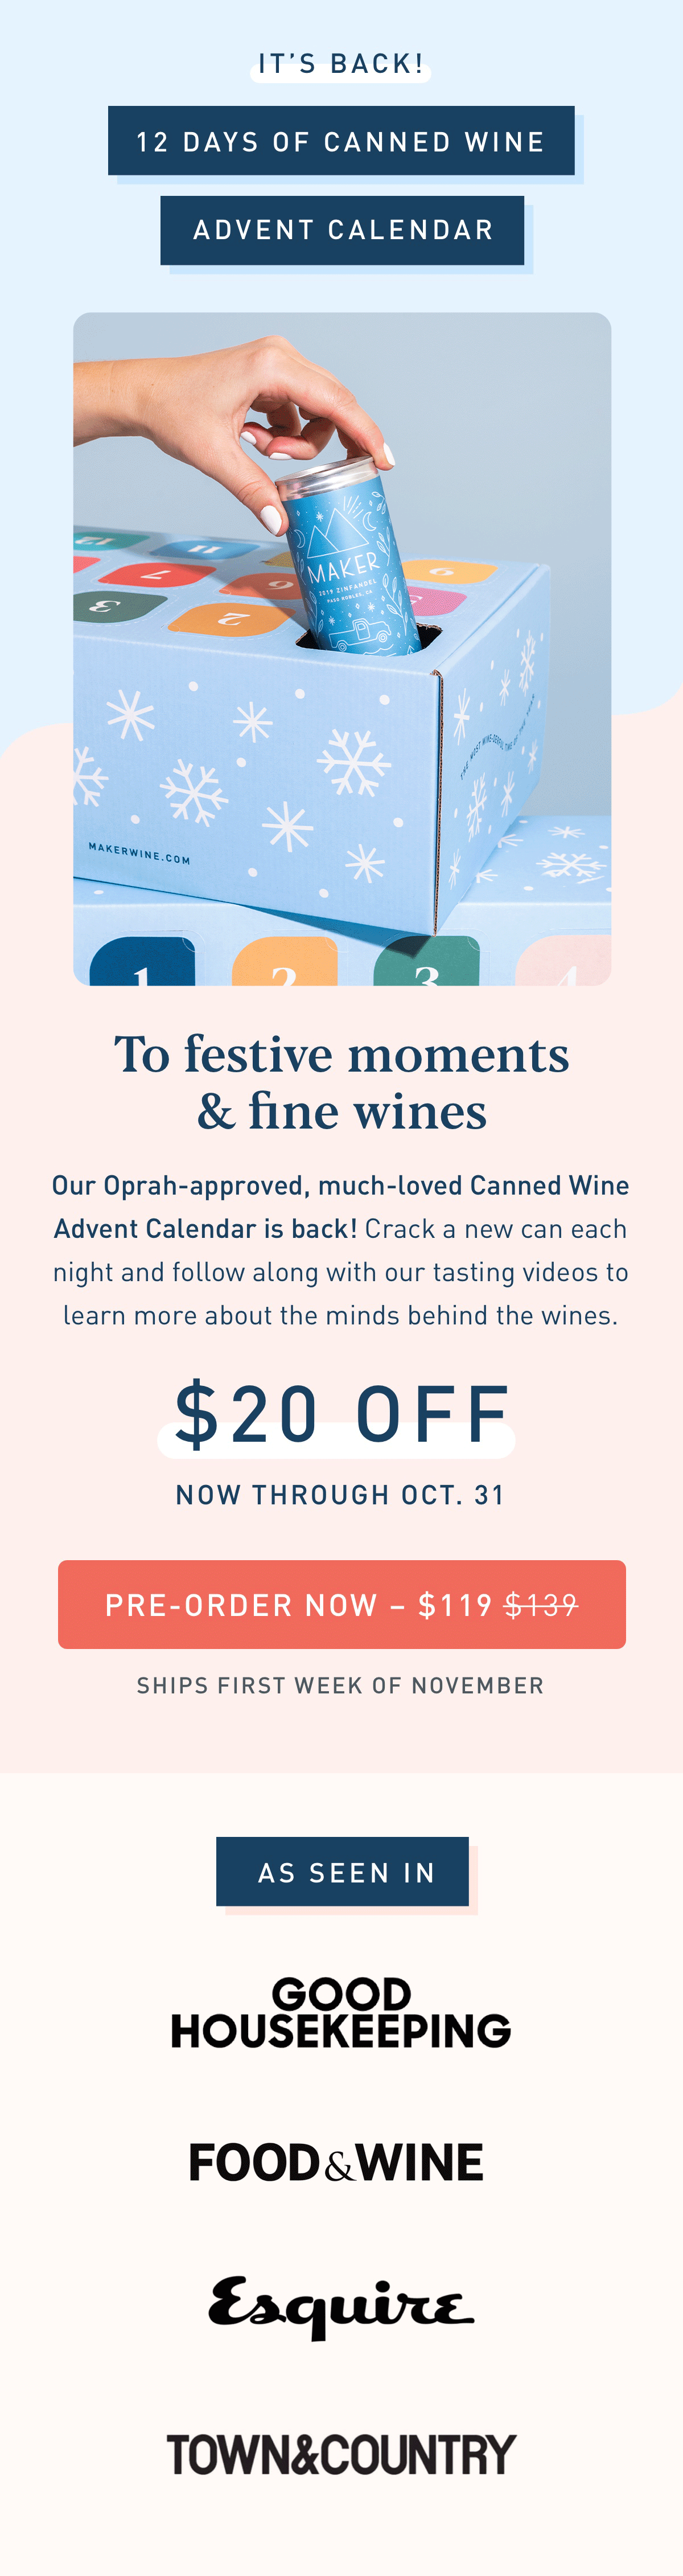Click the 12 Days of Canned Wine banner
683x2576 pixels.
coord(341,141)
